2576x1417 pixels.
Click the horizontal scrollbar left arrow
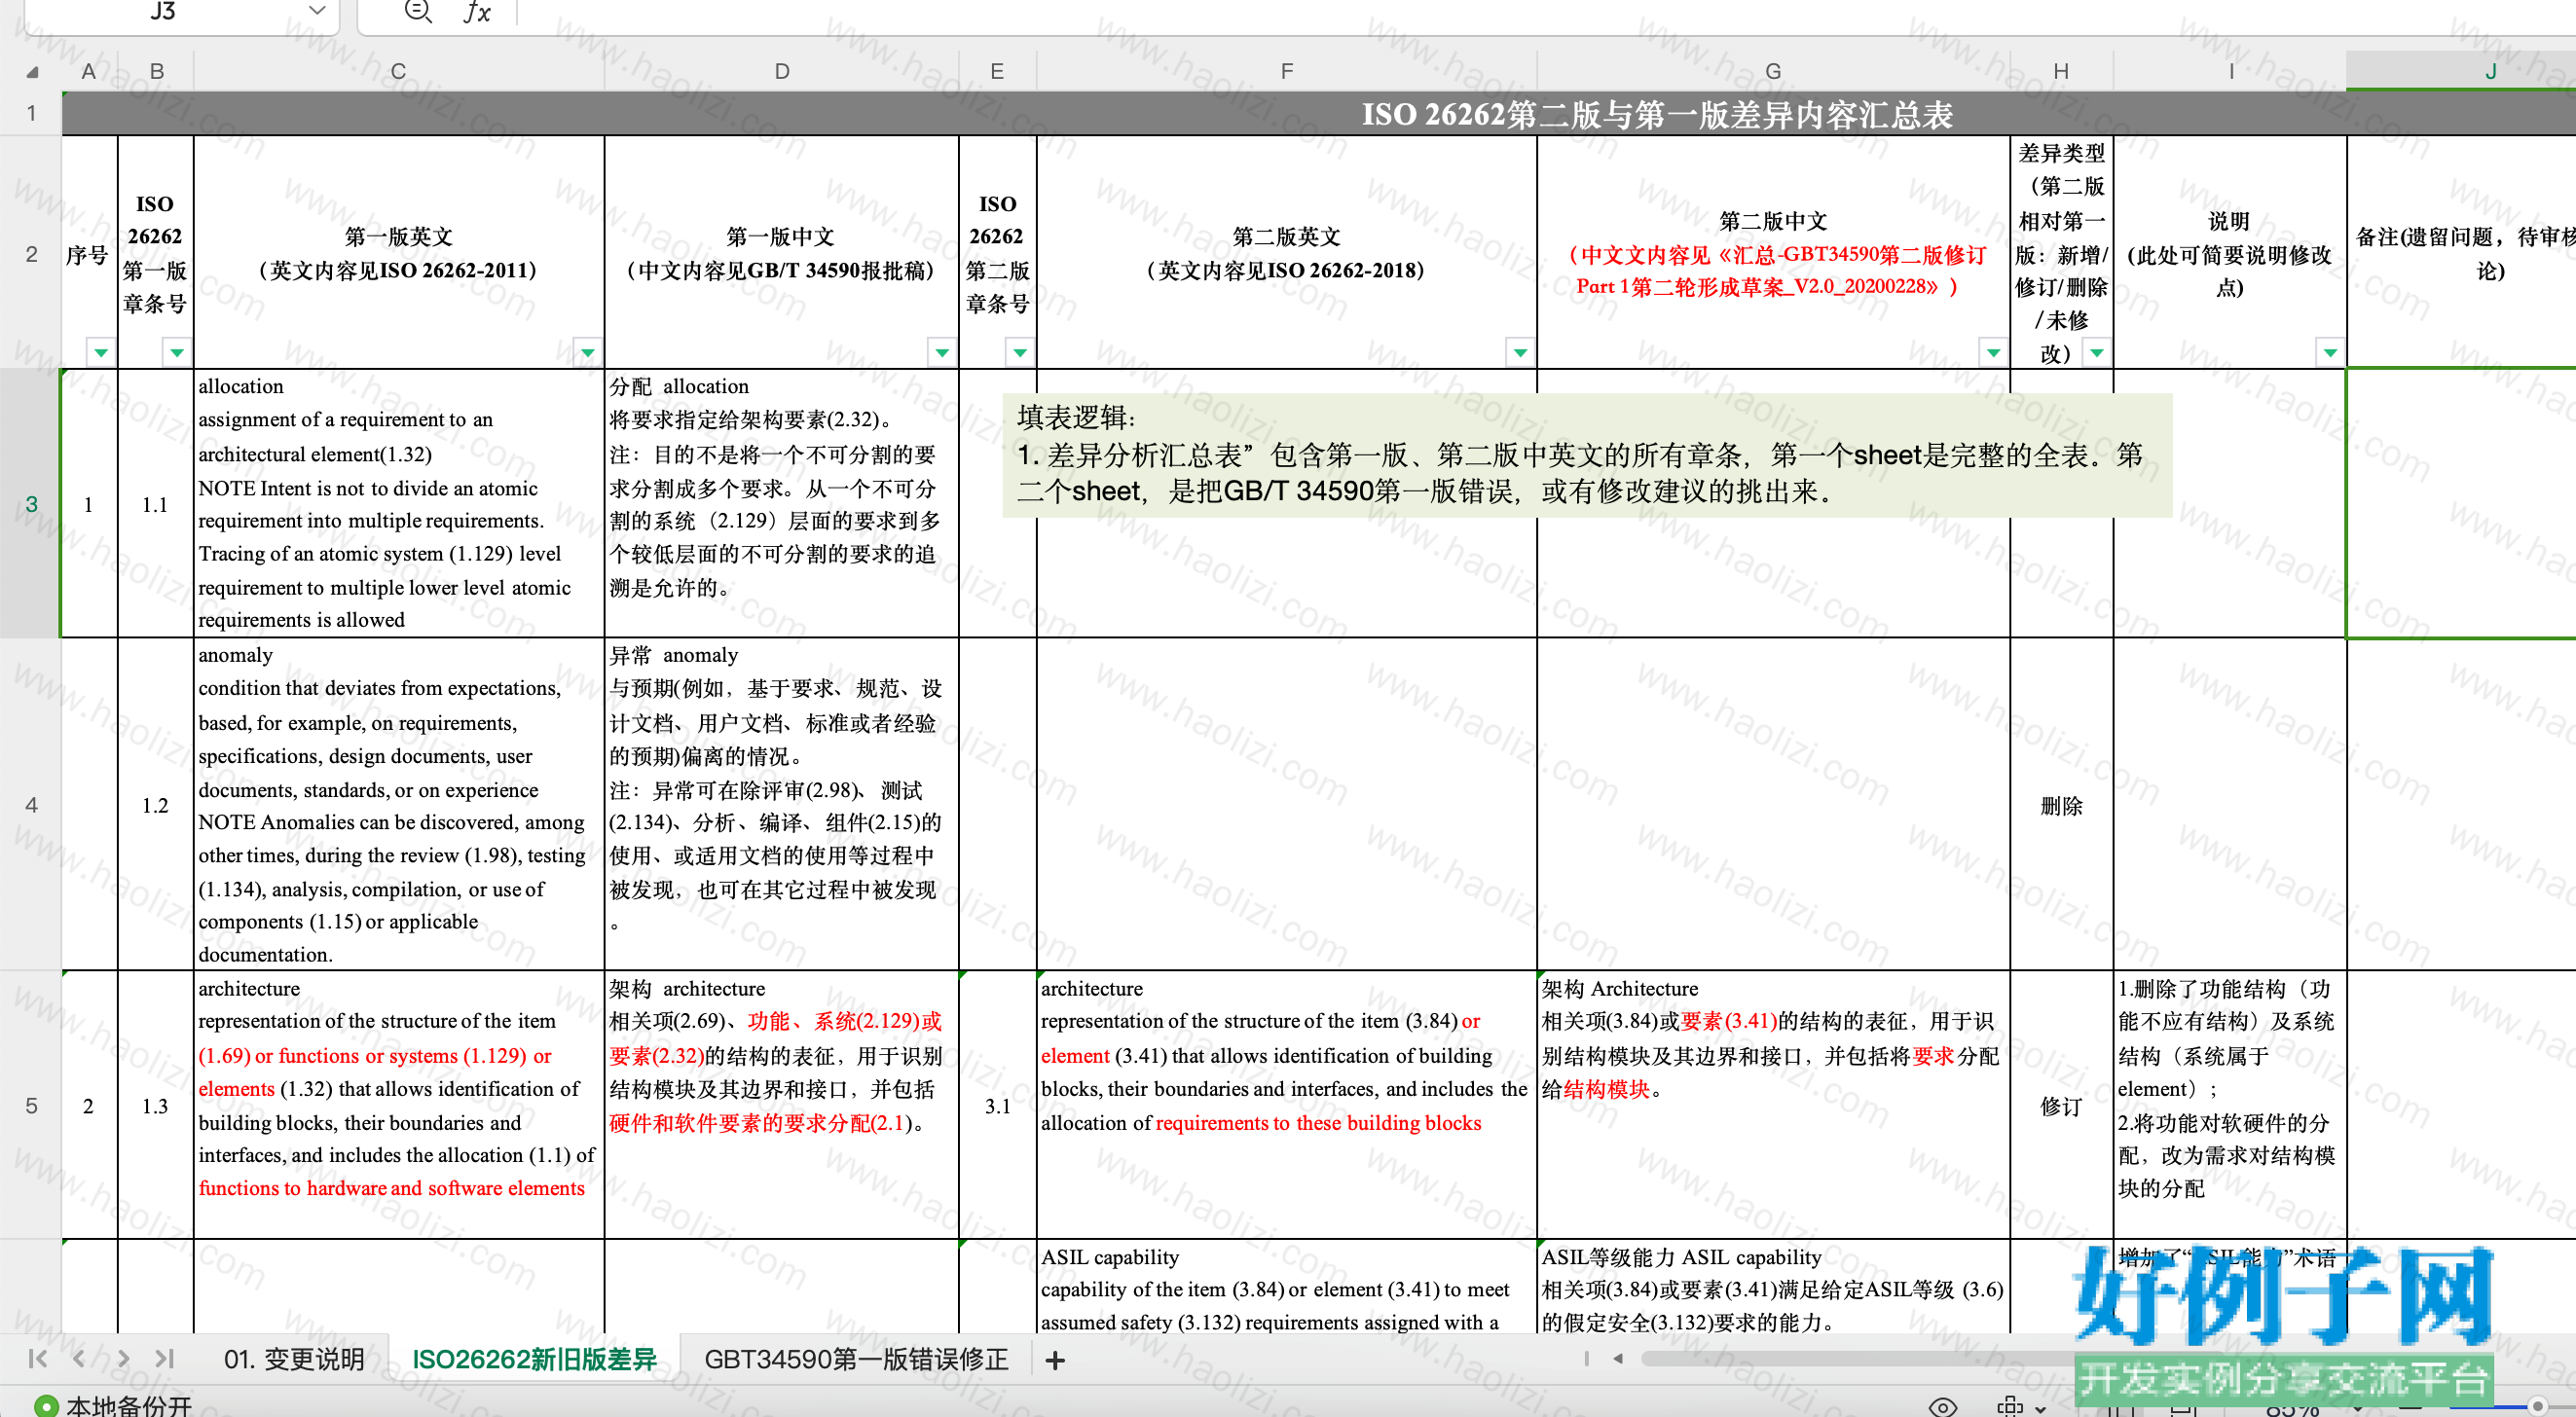[x=1618, y=1358]
